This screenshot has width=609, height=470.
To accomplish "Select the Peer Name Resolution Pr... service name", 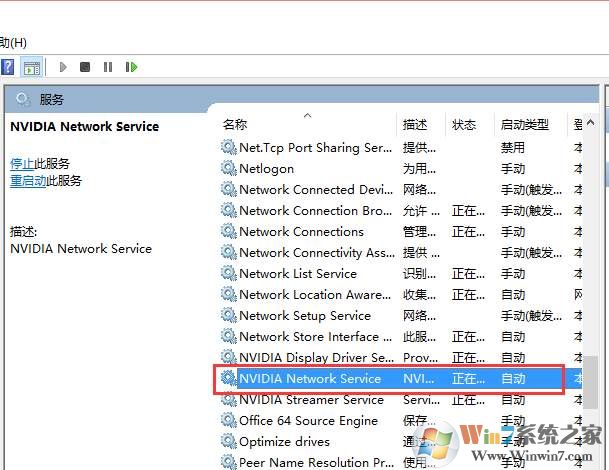I will pos(317,462).
